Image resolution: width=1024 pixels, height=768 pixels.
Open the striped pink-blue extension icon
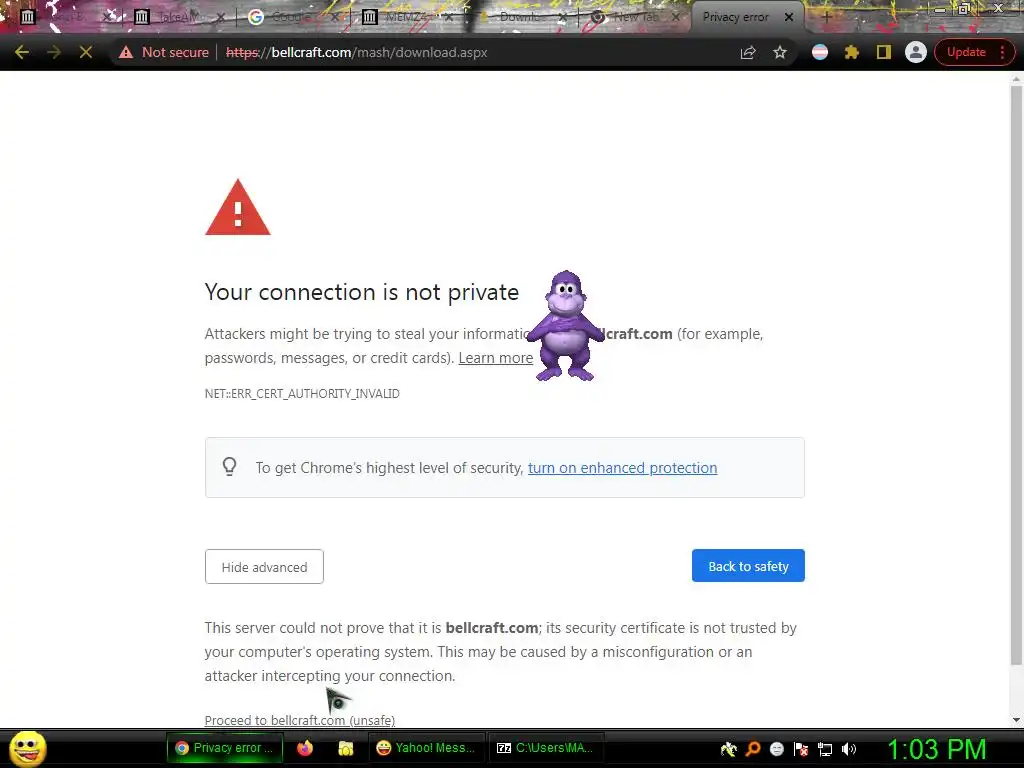[820, 52]
